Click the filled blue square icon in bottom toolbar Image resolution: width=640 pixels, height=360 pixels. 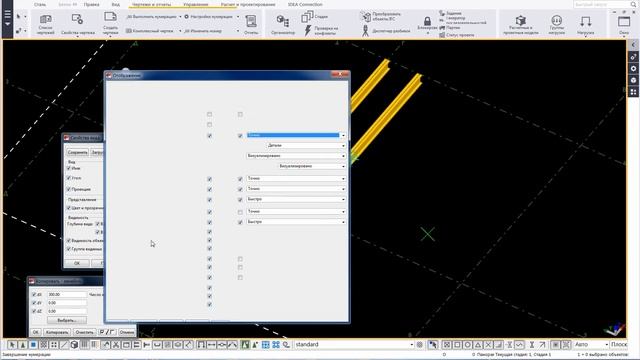[33, 345]
